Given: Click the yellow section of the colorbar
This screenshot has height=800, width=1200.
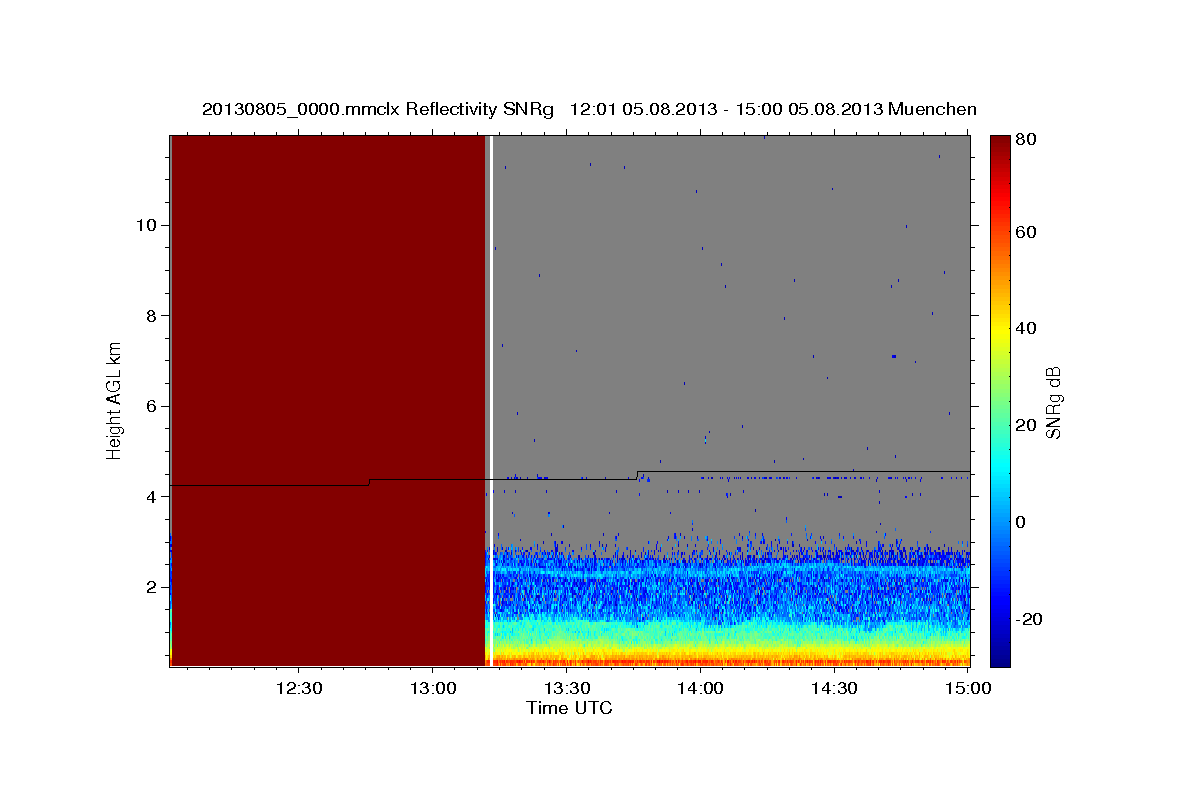Looking at the screenshot, I should 1000,328.
